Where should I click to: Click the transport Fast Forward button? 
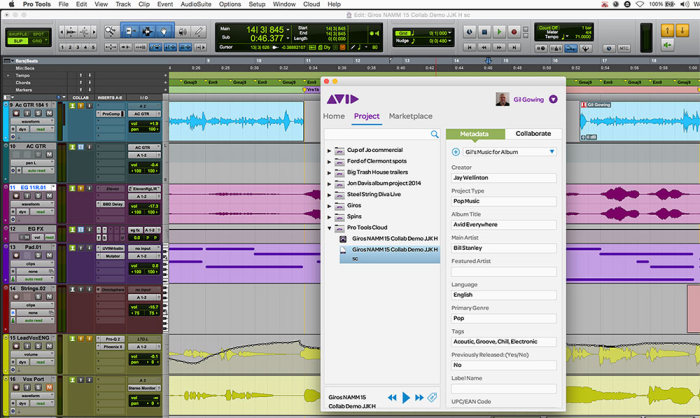click(499, 47)
